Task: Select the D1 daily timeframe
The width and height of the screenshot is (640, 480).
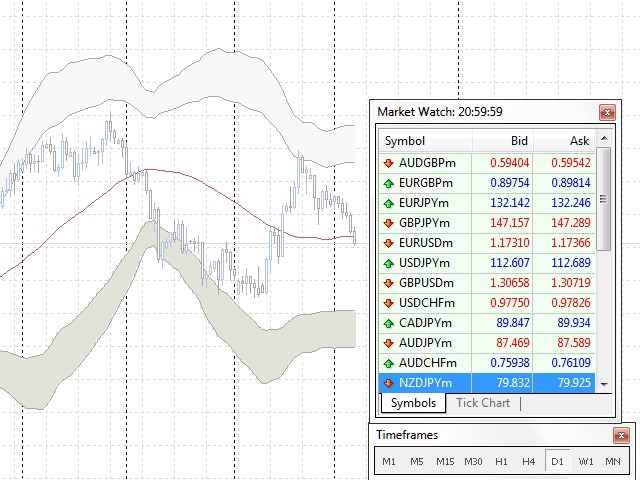Action: (x=557, y=462)
